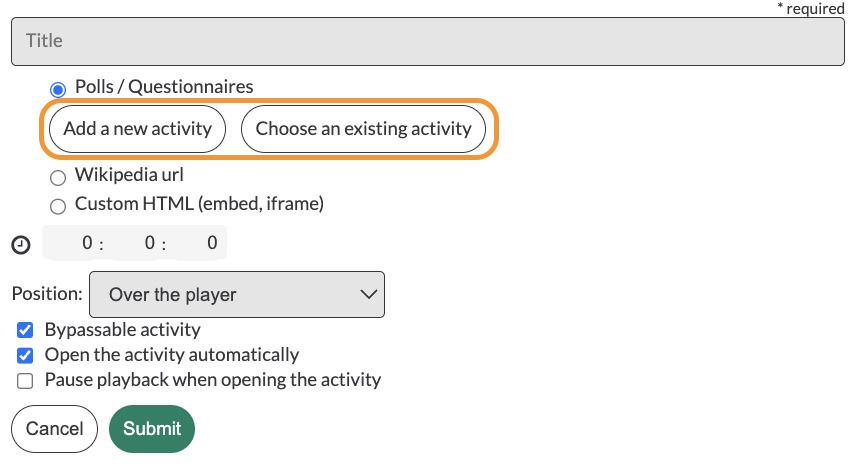Click the Position label text
Image resolution: width=853 pixels, height=464 pixels.
point(47,294)
